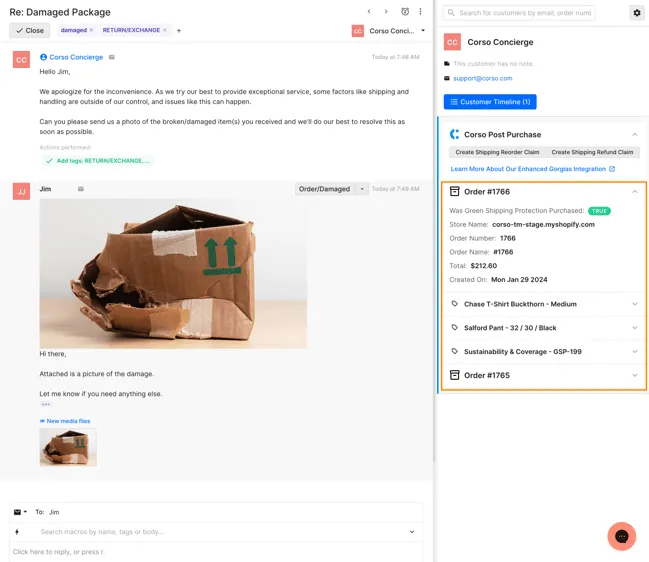Switch reply channel with email dropdown

[x=20, y=512]
